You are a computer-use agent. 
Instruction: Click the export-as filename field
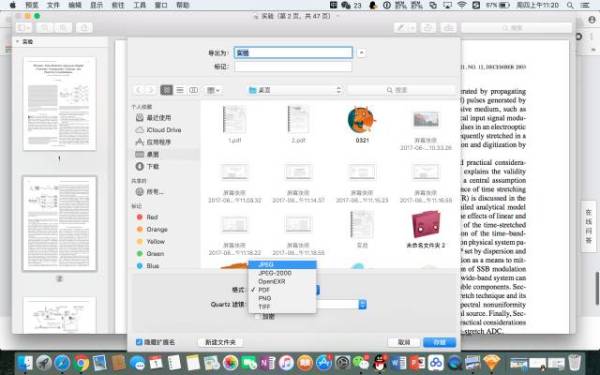(x=293, y=52)
